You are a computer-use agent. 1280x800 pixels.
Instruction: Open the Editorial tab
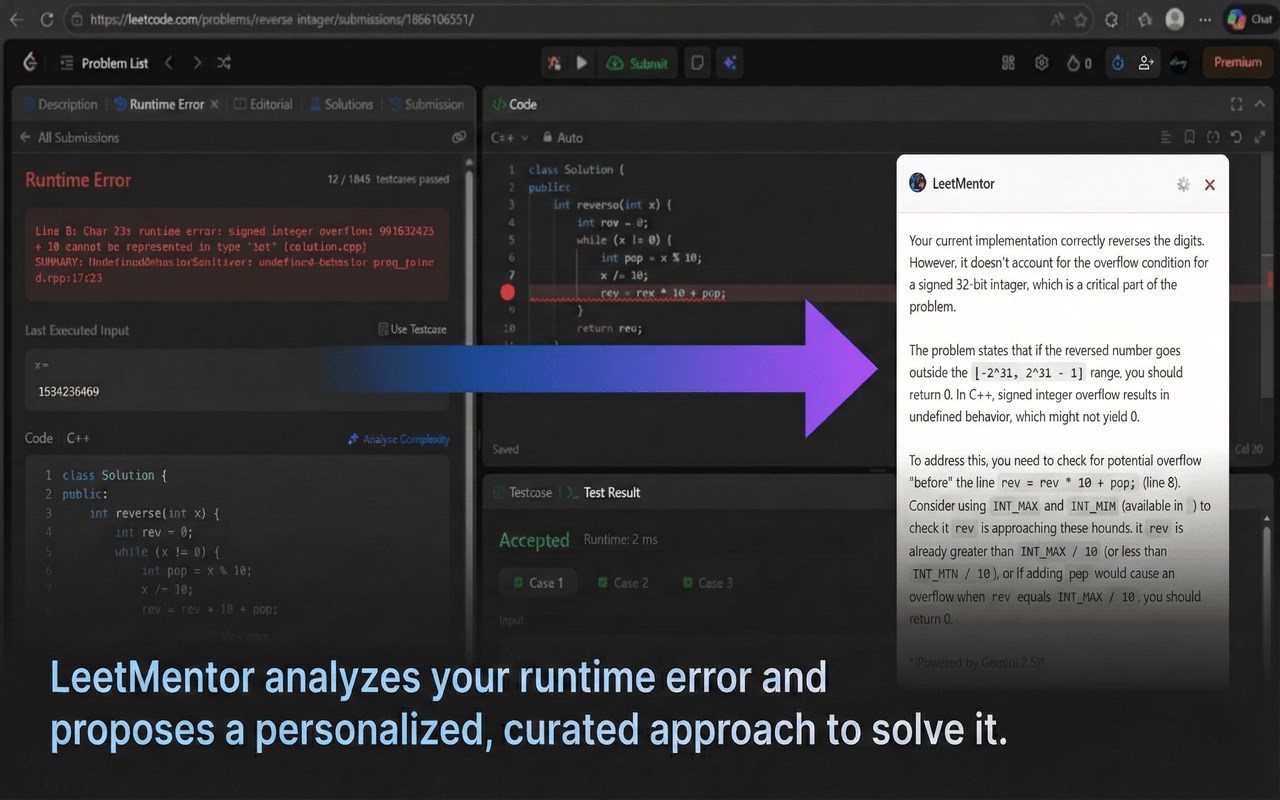263,104
